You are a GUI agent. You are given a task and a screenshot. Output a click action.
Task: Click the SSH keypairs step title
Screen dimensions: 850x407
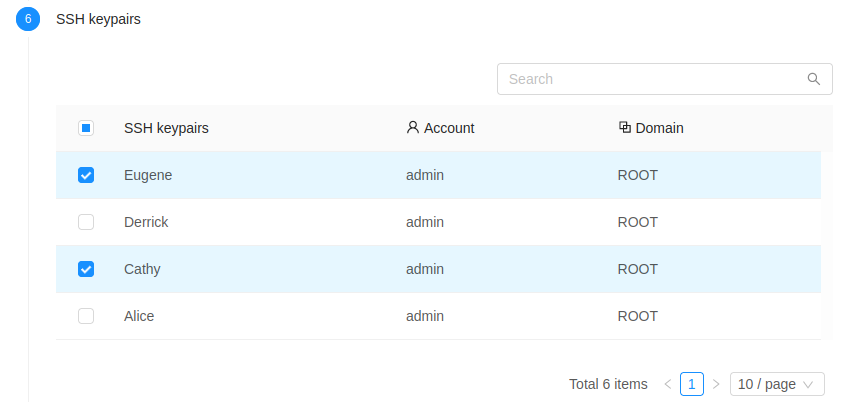pyautogui.click(x=98, y=19)
